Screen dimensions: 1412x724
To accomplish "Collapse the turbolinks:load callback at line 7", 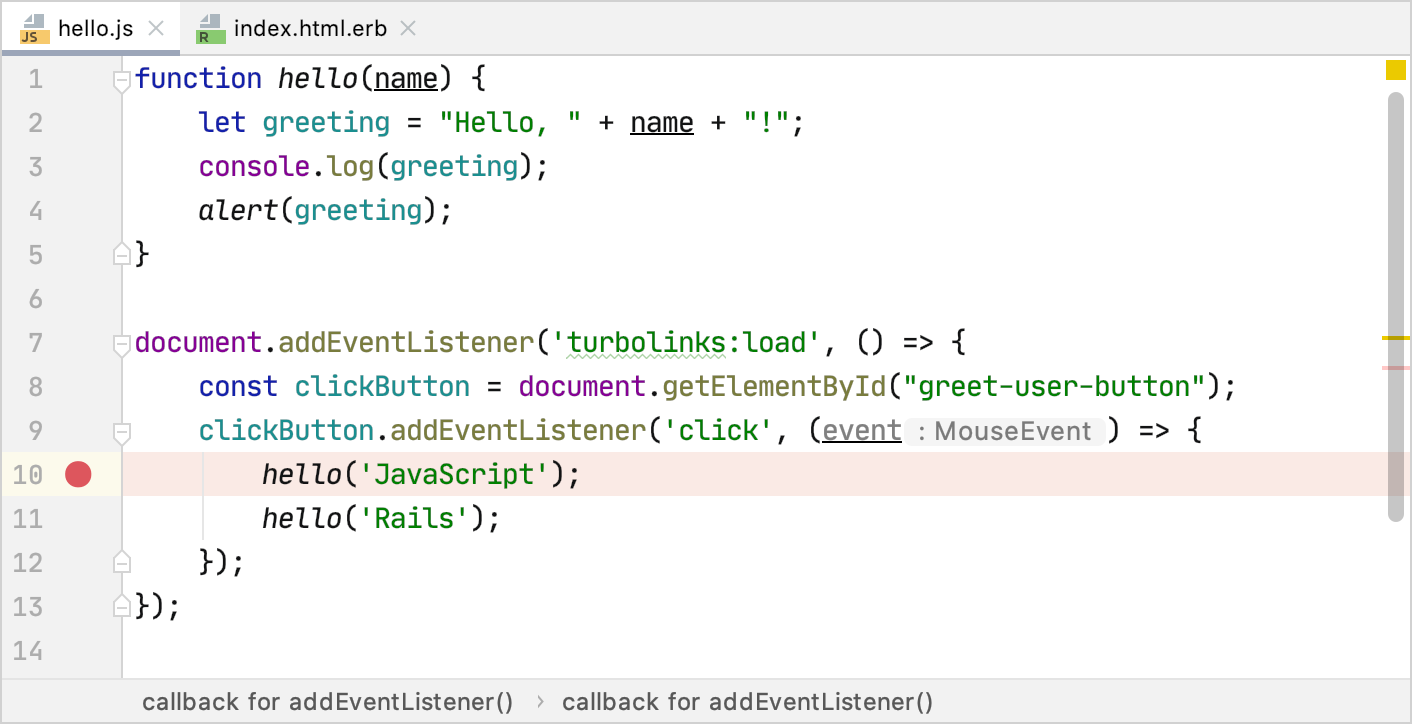I will click(x=121, y=342).
